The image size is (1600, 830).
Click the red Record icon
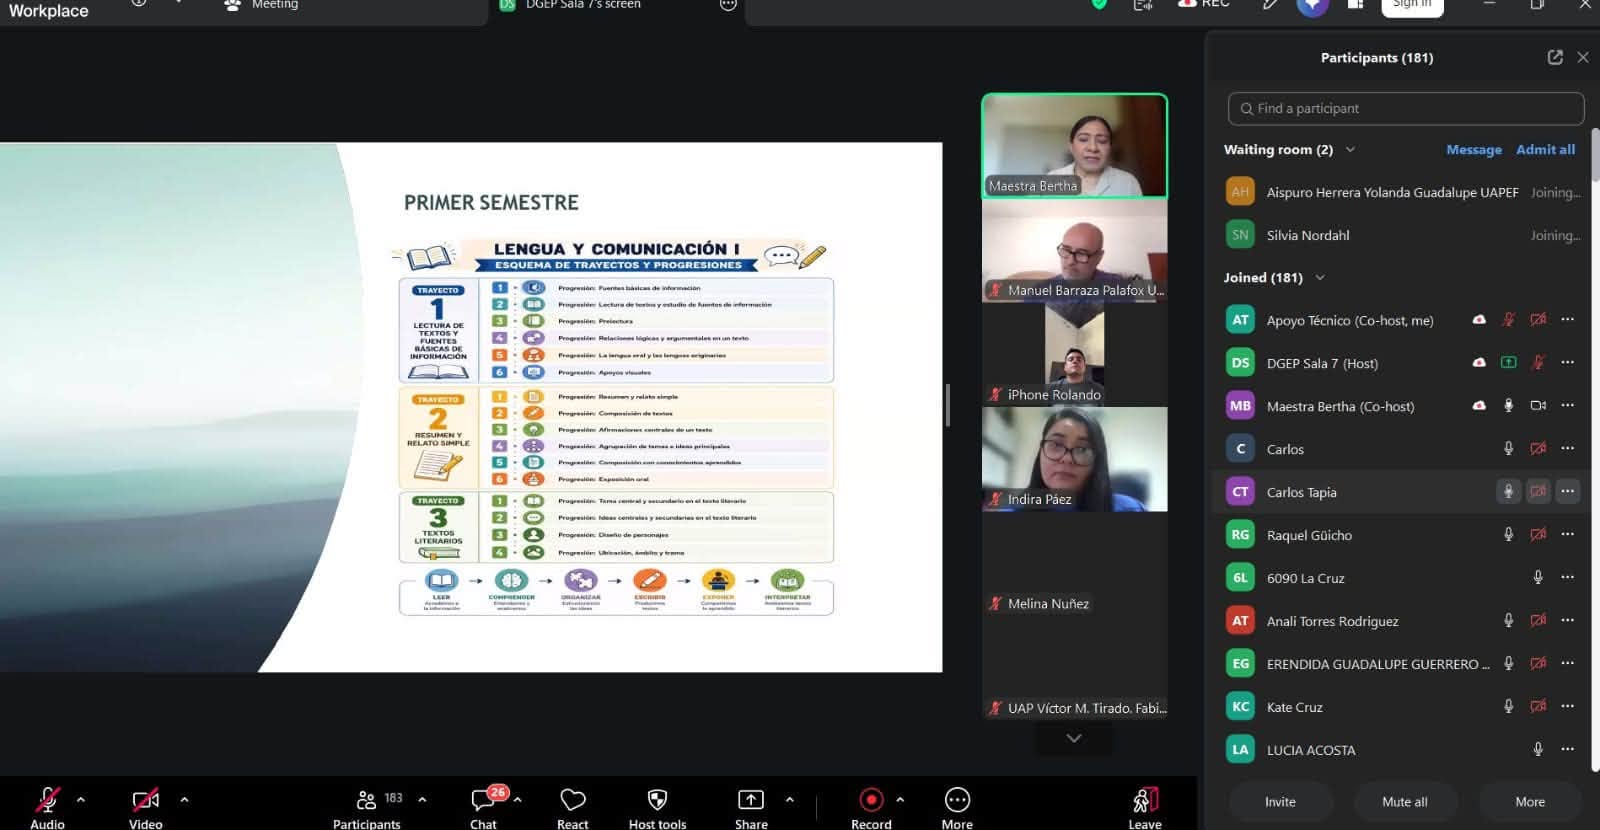[871, 799]
